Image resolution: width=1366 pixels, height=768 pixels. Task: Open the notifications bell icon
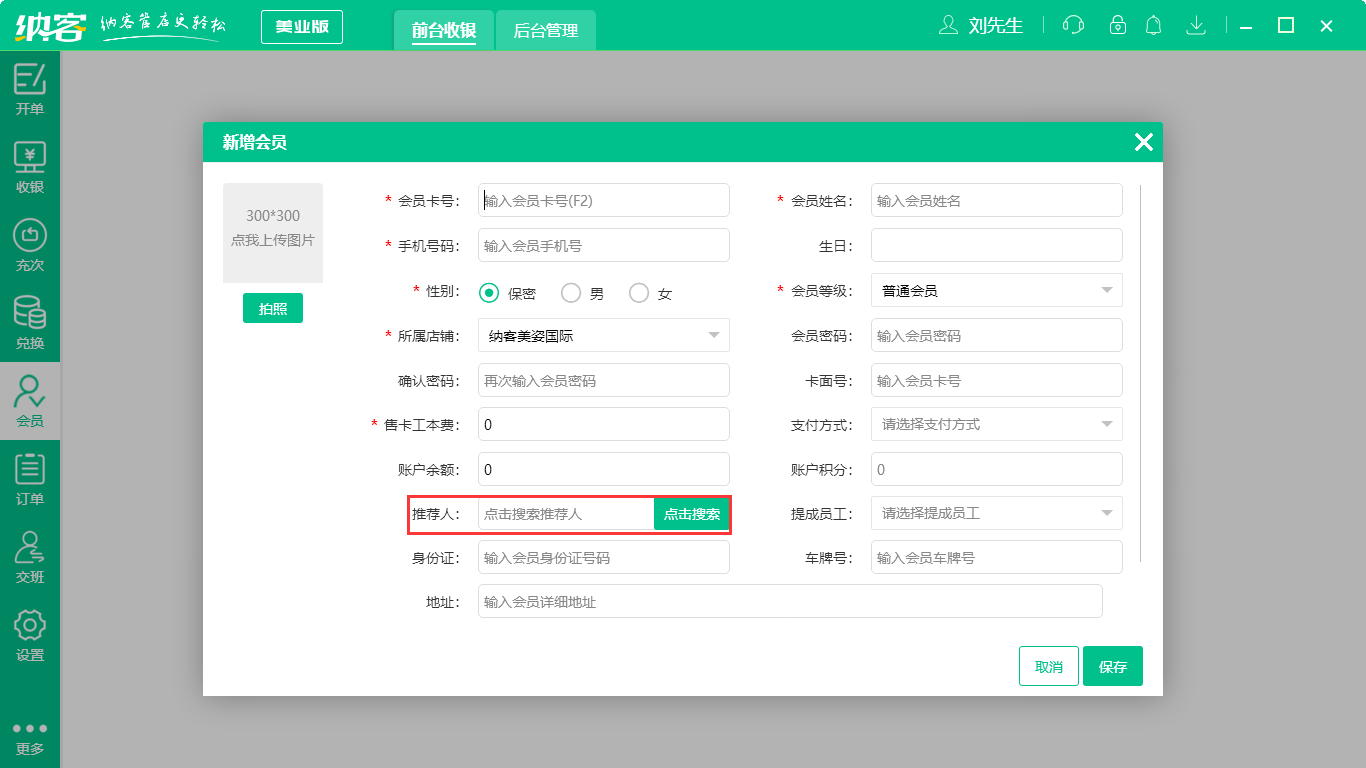1154,25
